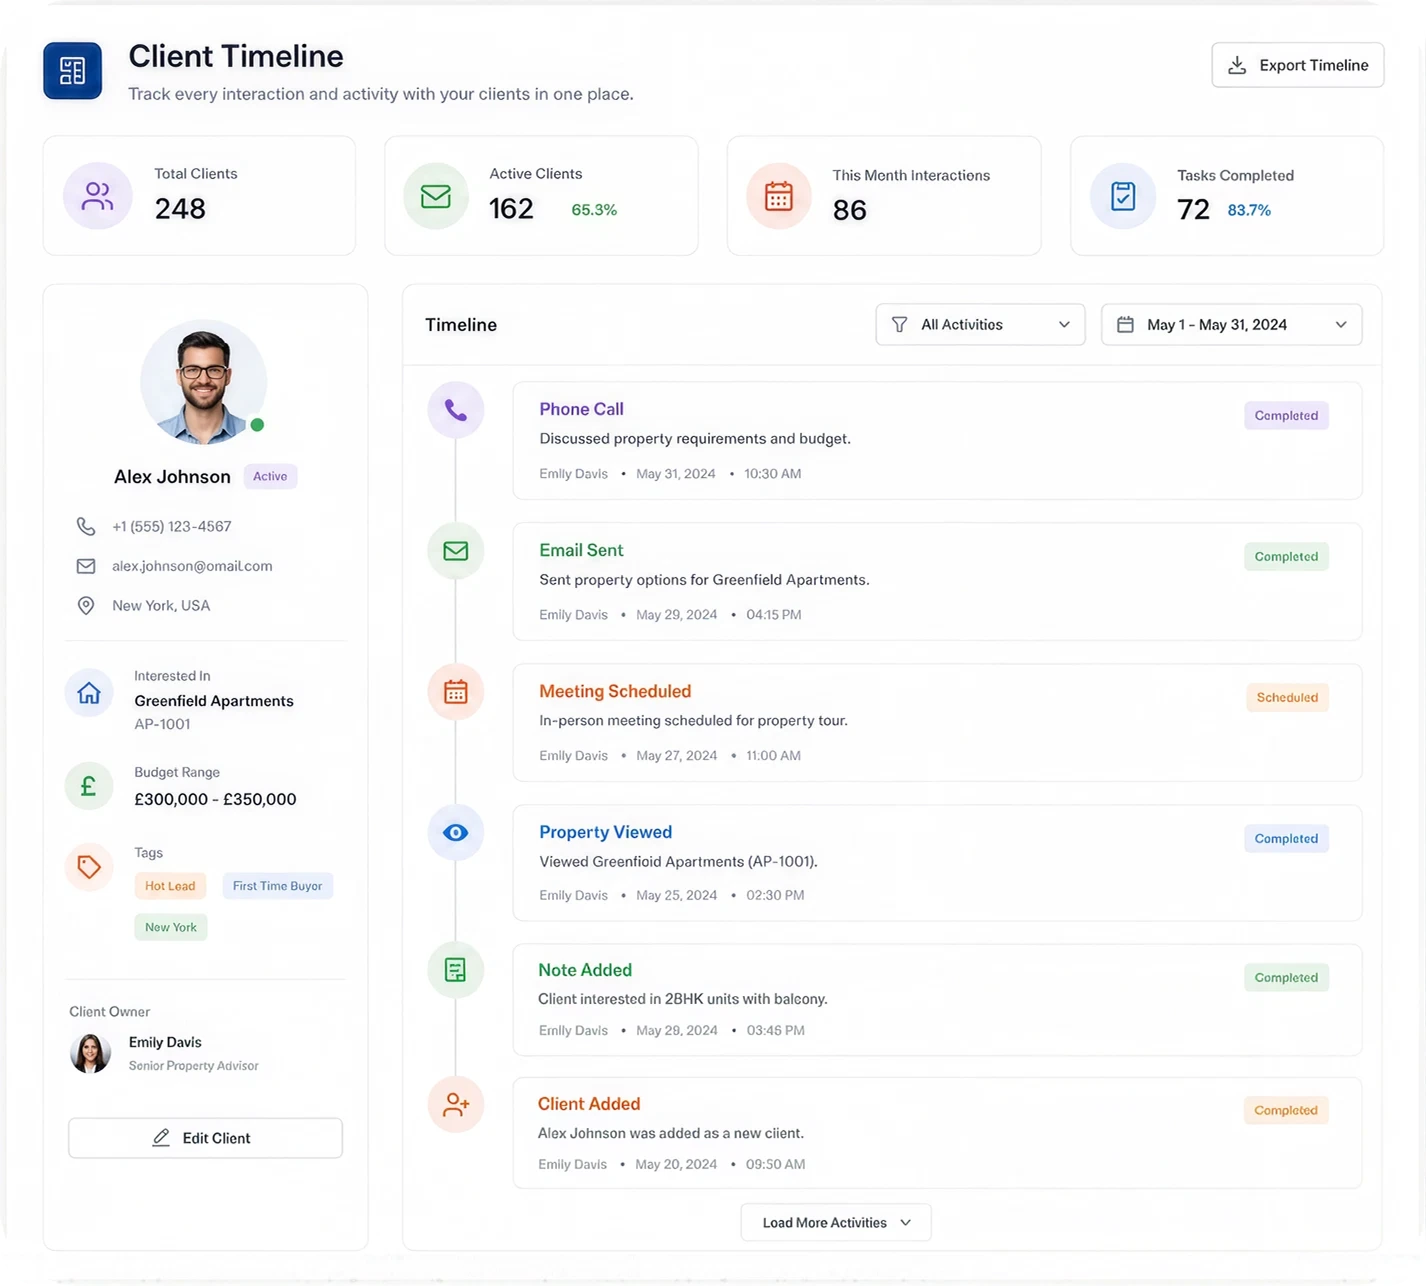Image resolution: width=1426 pixels, height=1286 pixels.
Task: Click the Phone Call timeline icon
Action: pyautogui.click(x=456, y=410)
